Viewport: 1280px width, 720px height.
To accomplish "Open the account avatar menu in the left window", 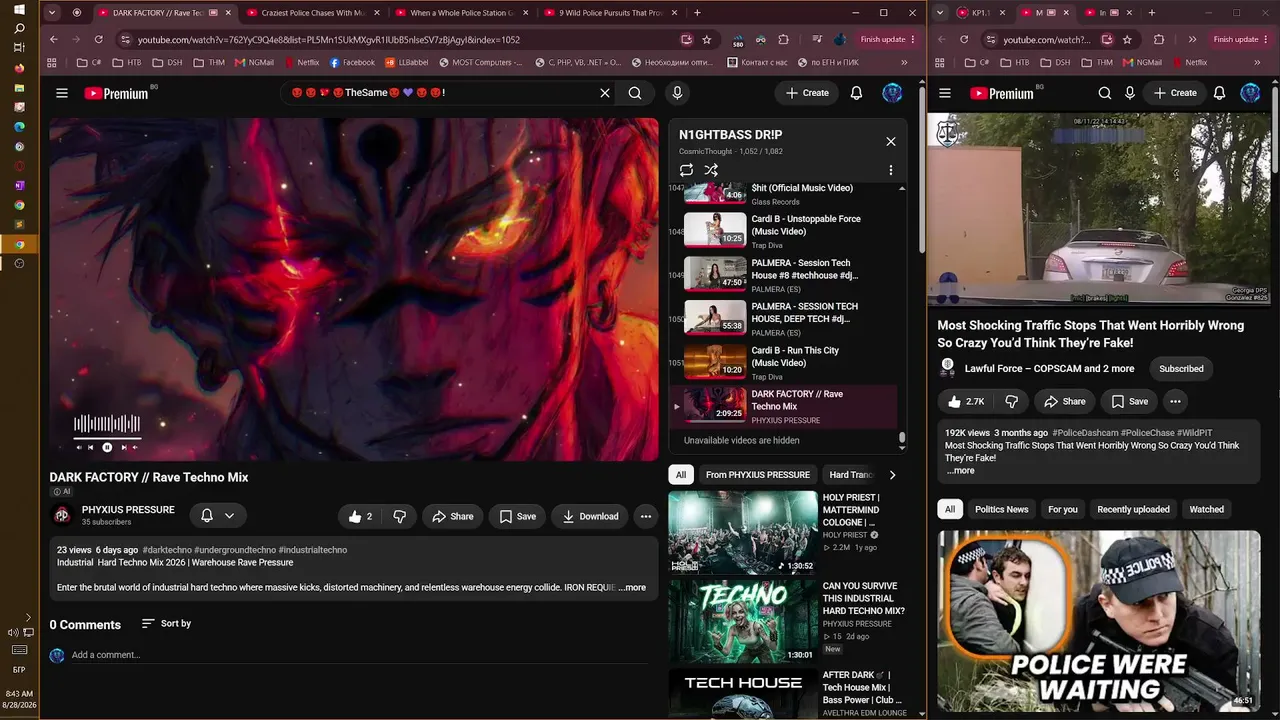I will pyautogui.click(x=892, y=93).
